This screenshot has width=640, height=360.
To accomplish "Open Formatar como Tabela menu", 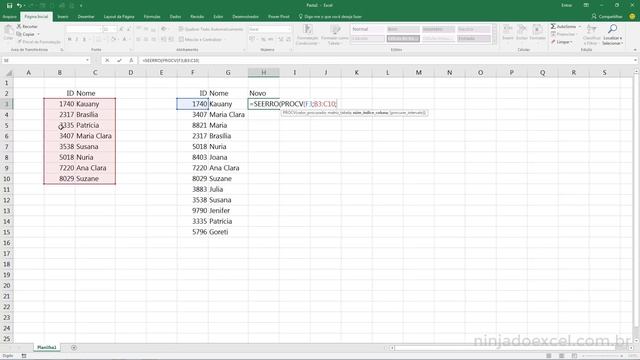I will tap(335, 35).
